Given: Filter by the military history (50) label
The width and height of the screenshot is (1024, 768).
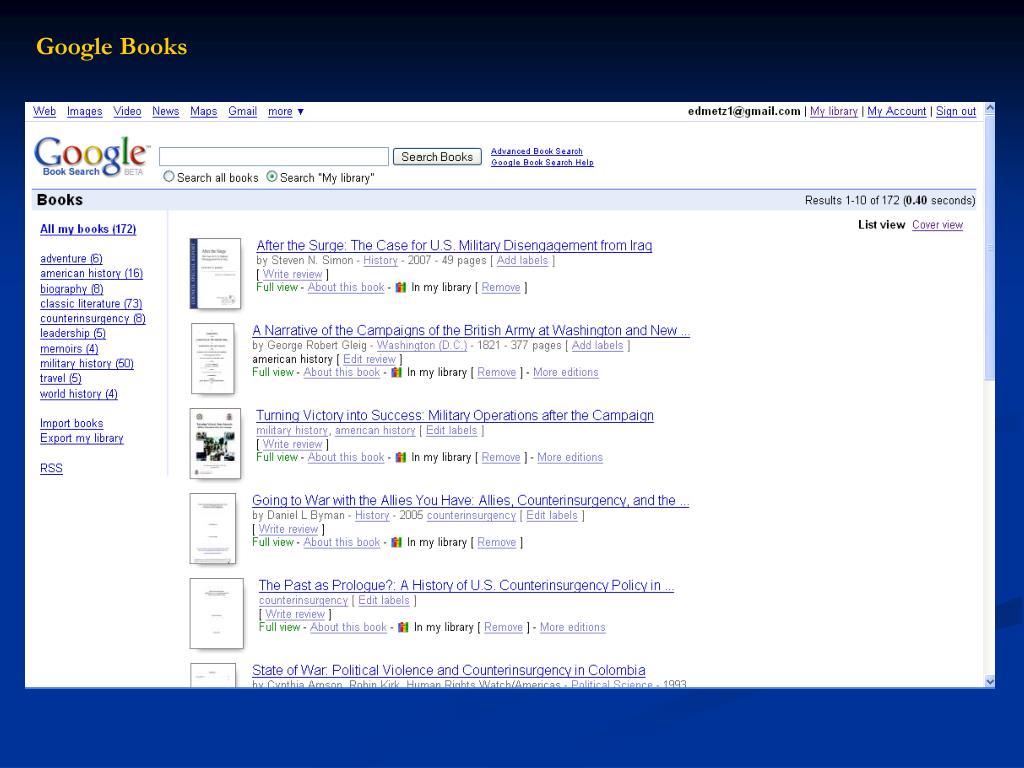Looking at the screenshot, I should click(x=87, y=364).
